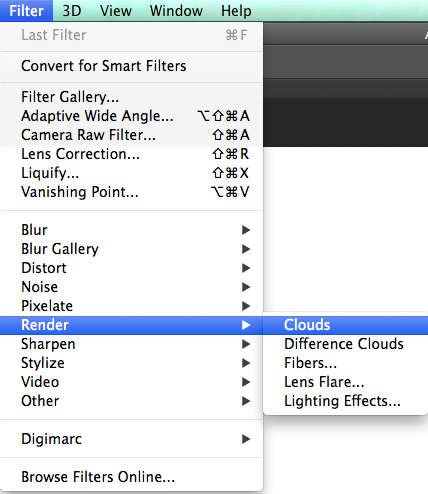The height and width of the screenshot is (494, 428).
Task: Apply the Clouds render filter
Action: pyautogui.click(x=345, y=325)
